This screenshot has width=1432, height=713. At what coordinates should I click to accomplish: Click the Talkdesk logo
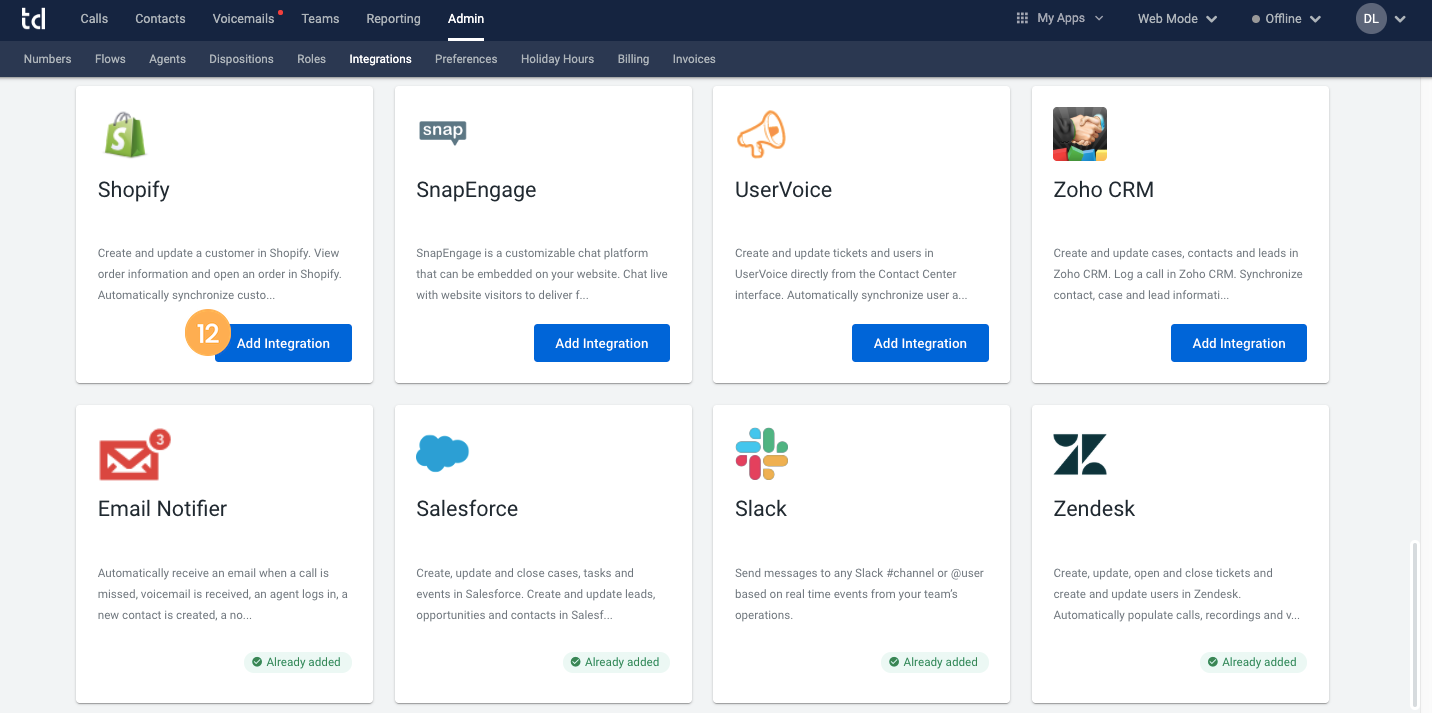[33, 17]
